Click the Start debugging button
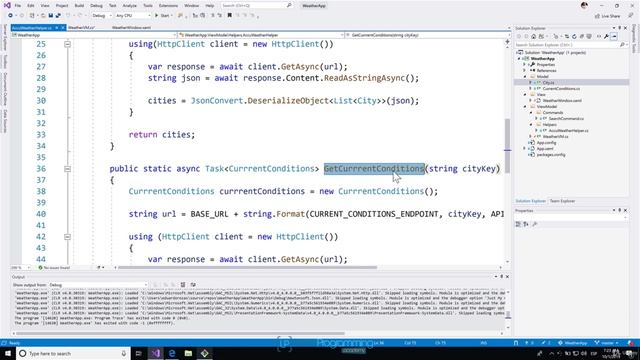The image size is (640, 360). click(x=162, y=16)
